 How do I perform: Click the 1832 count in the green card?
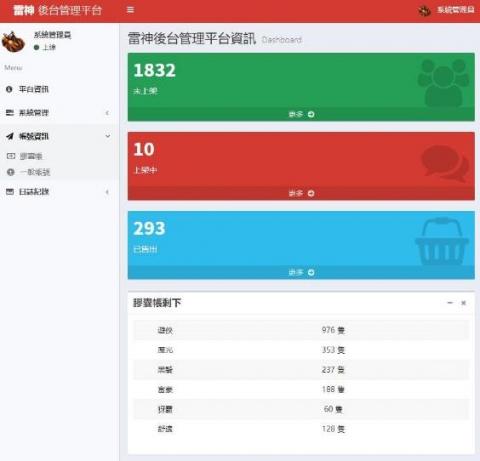[x=154, y=70]
